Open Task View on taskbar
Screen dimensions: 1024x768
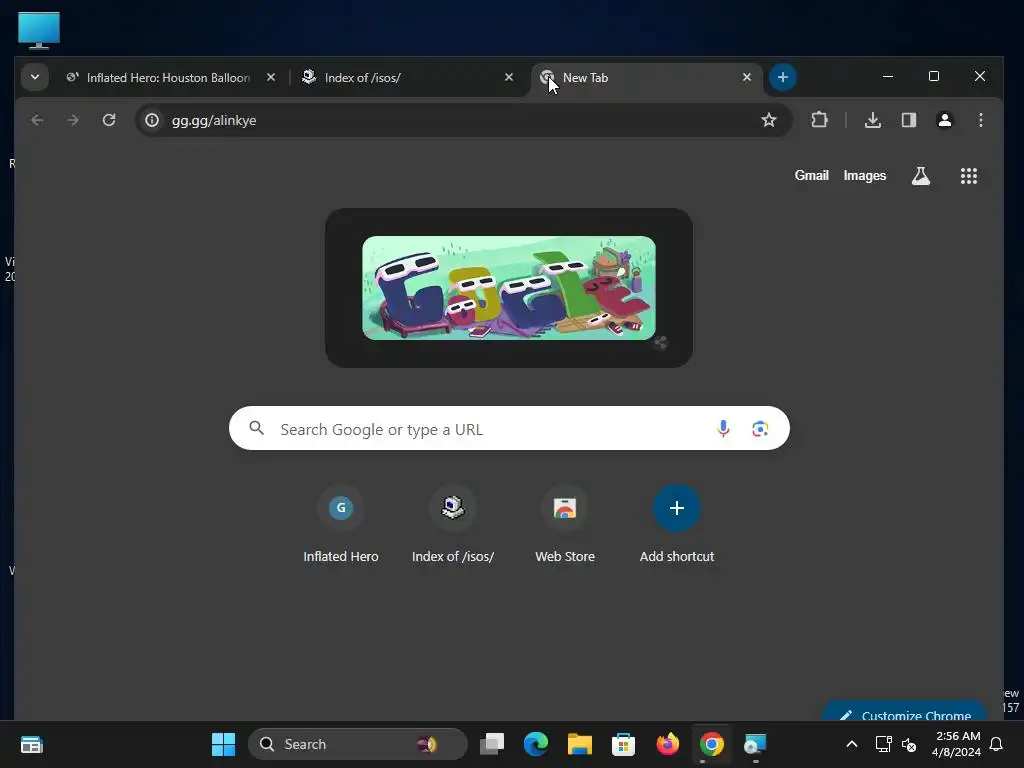coord(492,744)
